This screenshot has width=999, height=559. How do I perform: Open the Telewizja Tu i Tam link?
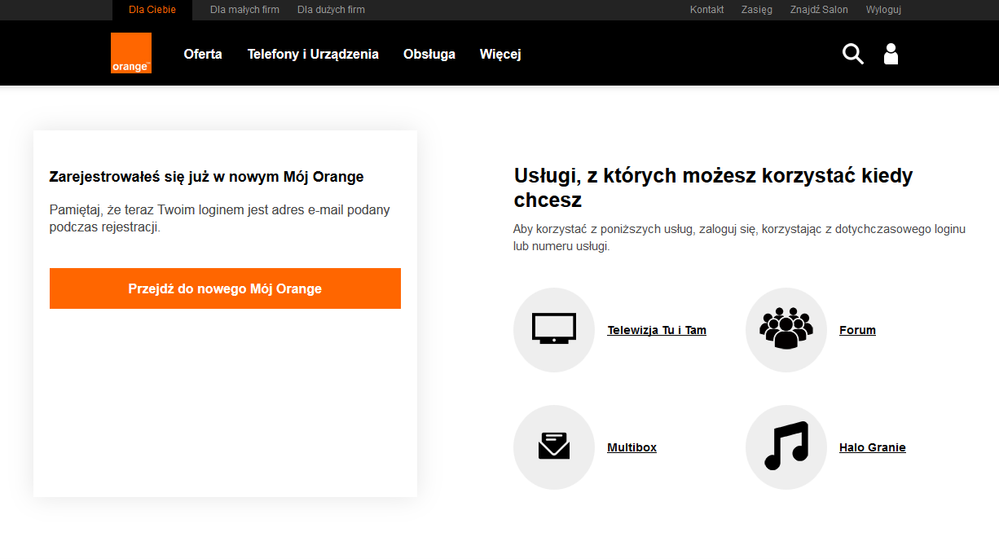pos(656,330)
